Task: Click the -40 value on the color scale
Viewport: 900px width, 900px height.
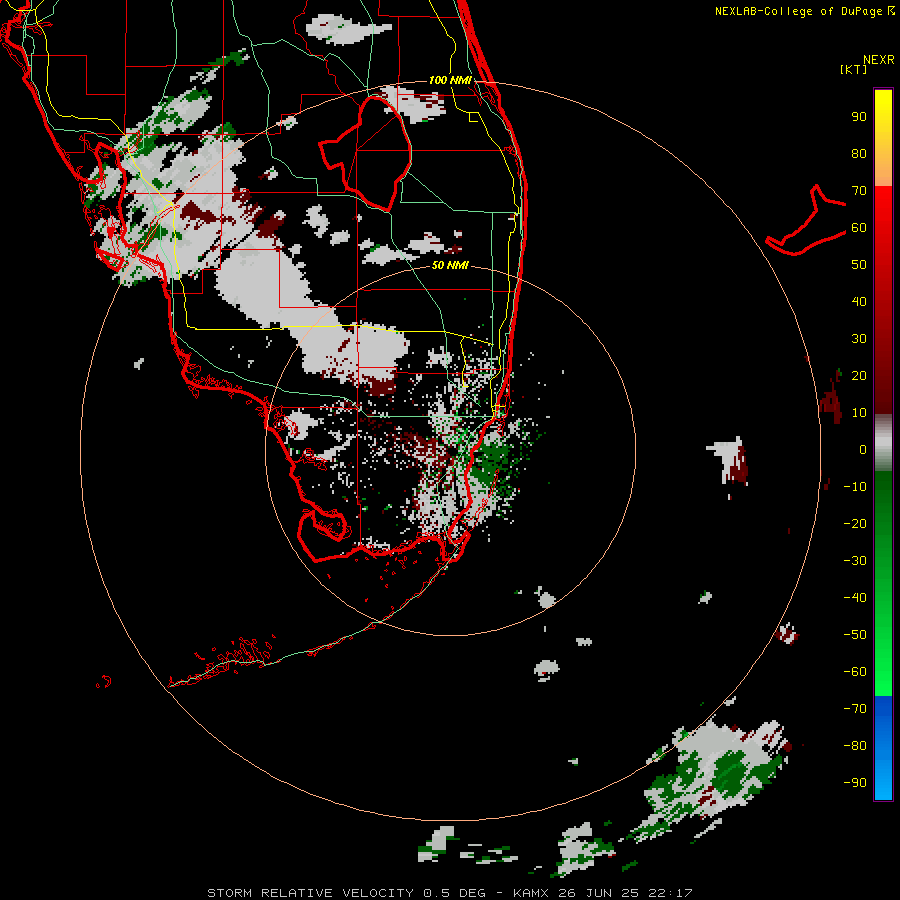Action: coord(855,598)
